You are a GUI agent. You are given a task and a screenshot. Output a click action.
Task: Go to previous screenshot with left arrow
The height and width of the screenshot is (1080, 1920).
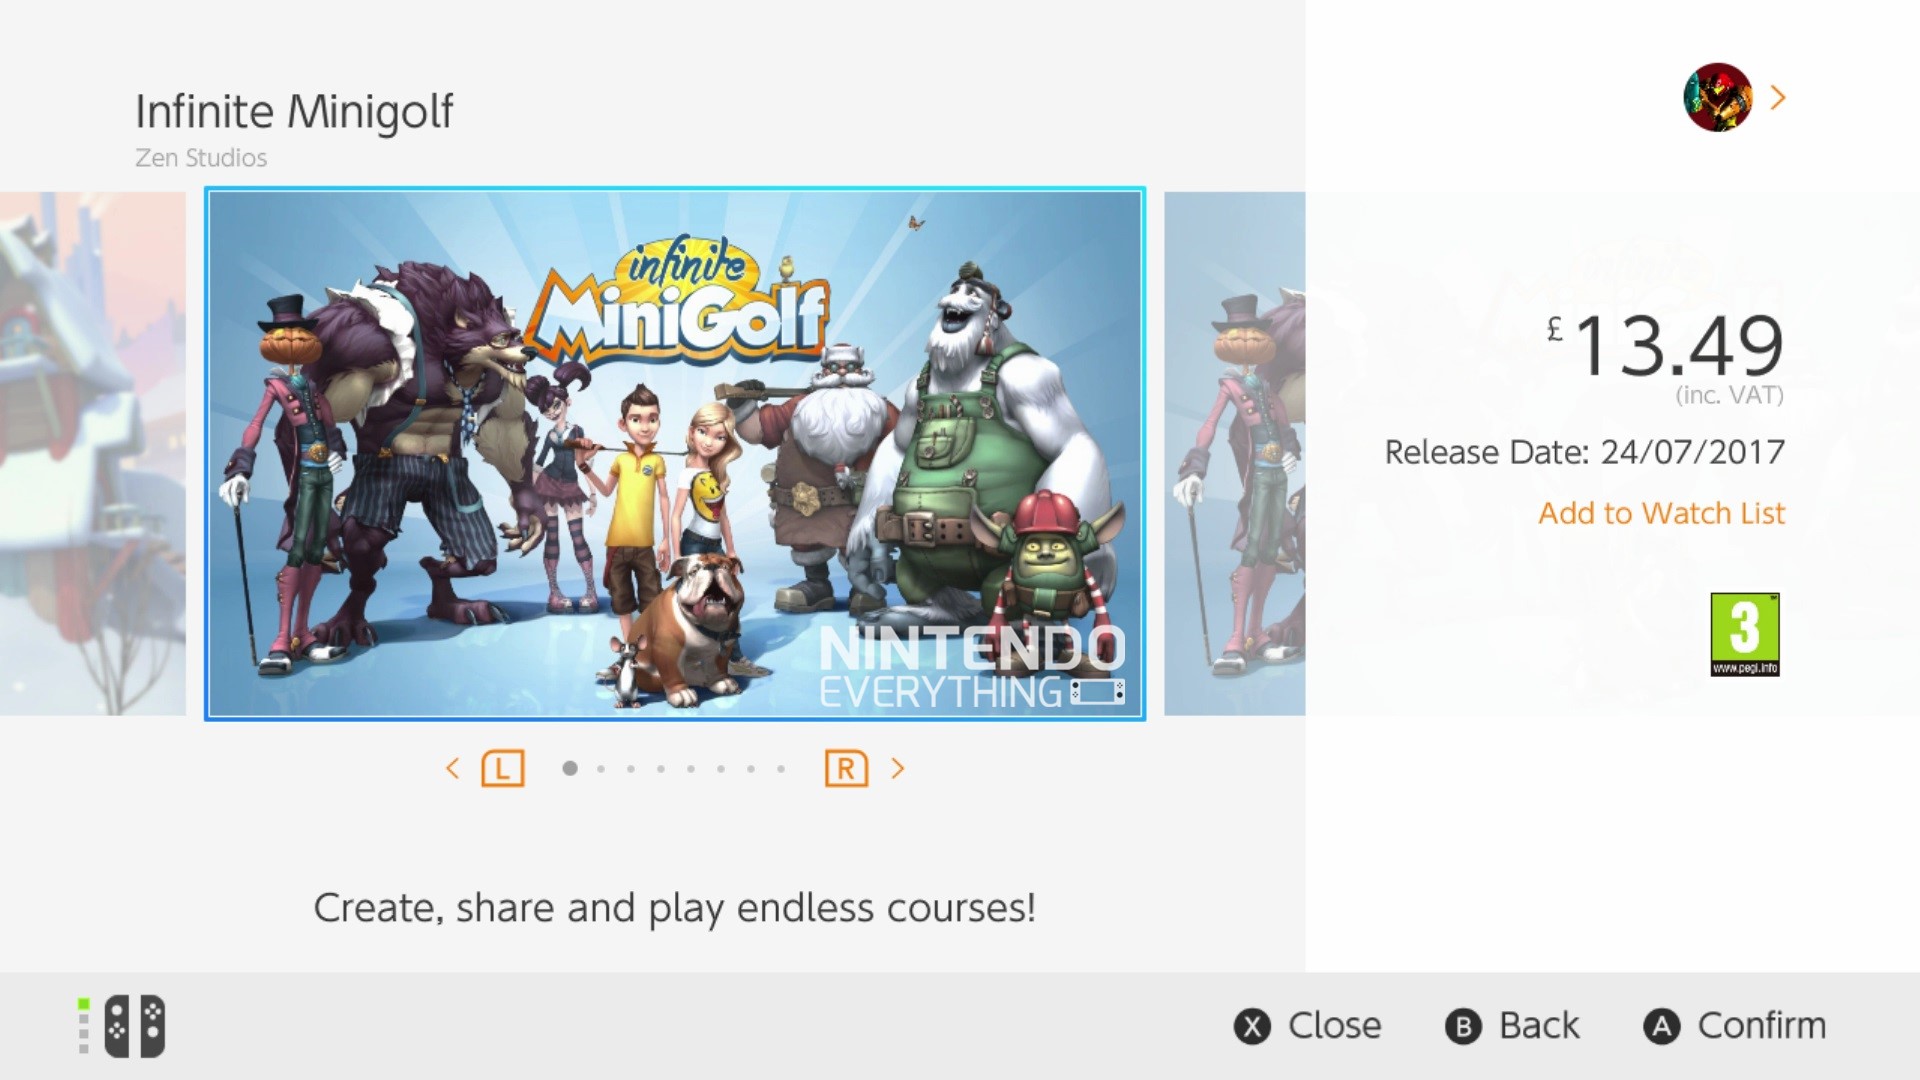pyautogui.click(x=453, y=768)
